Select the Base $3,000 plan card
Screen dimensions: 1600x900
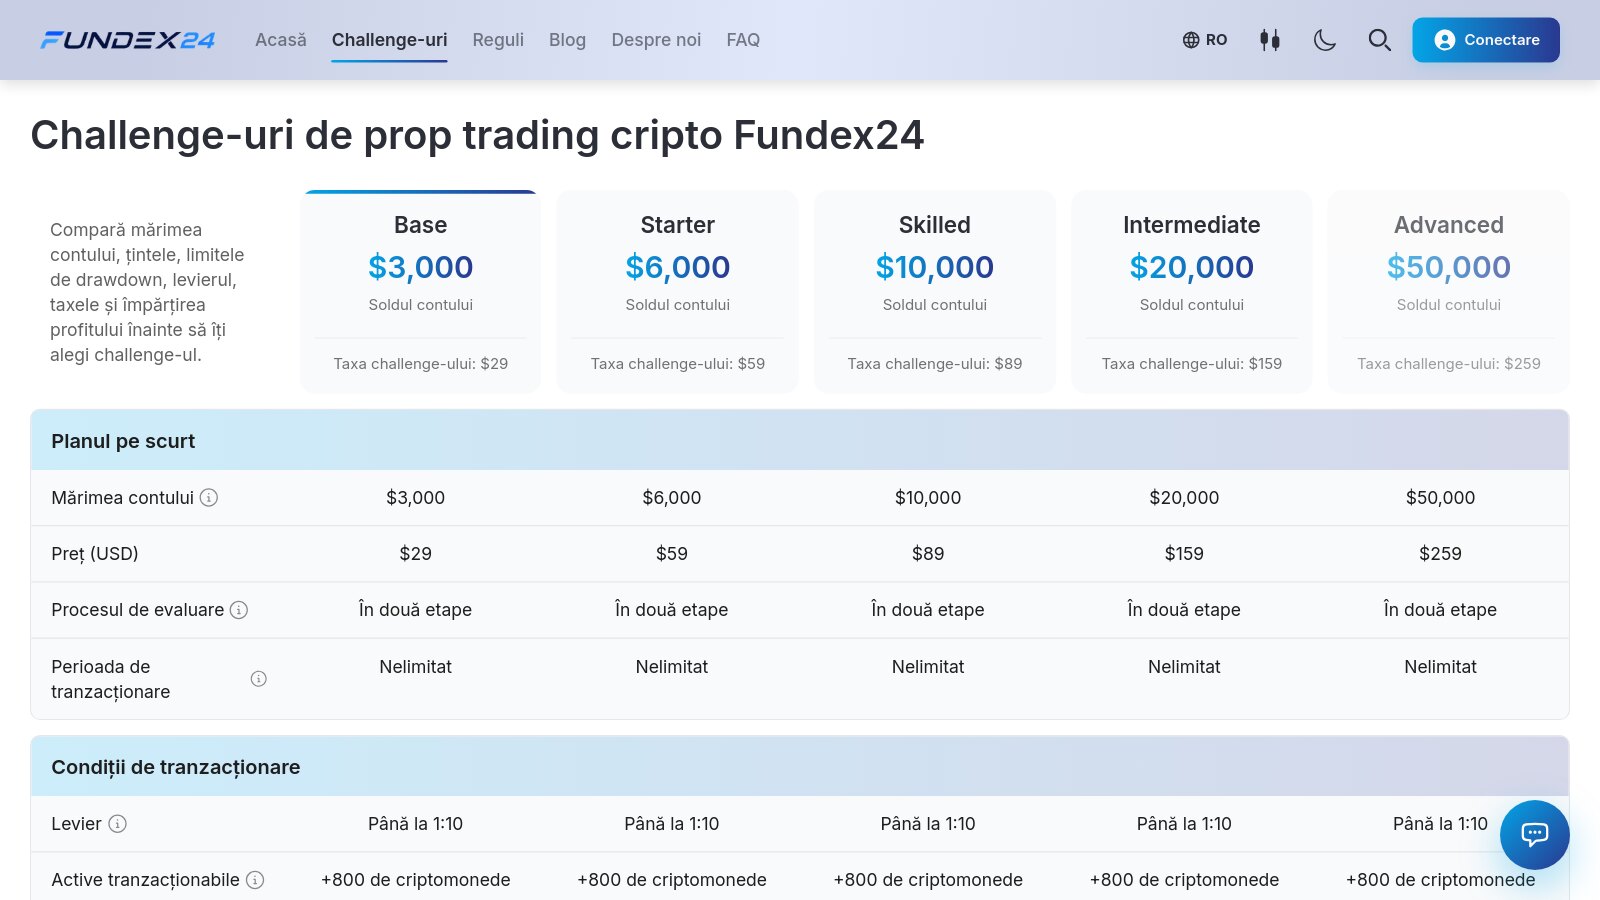(421, 291)
